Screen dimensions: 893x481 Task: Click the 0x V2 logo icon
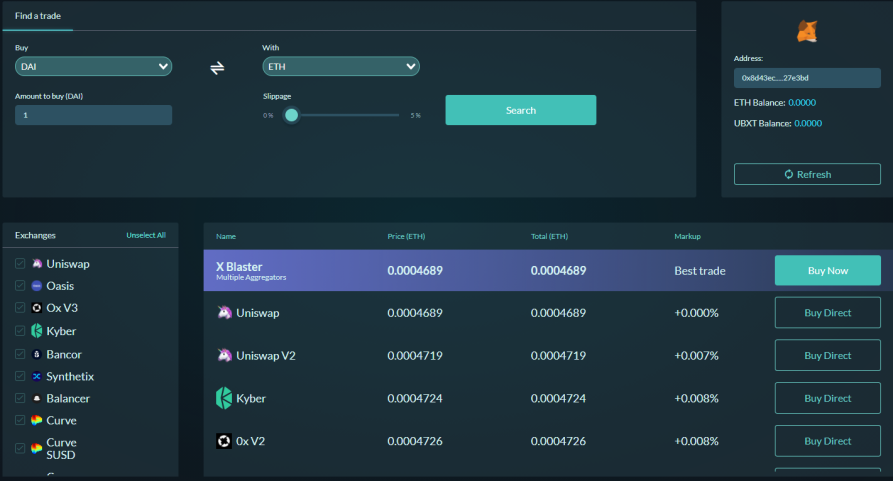[224, 441]
